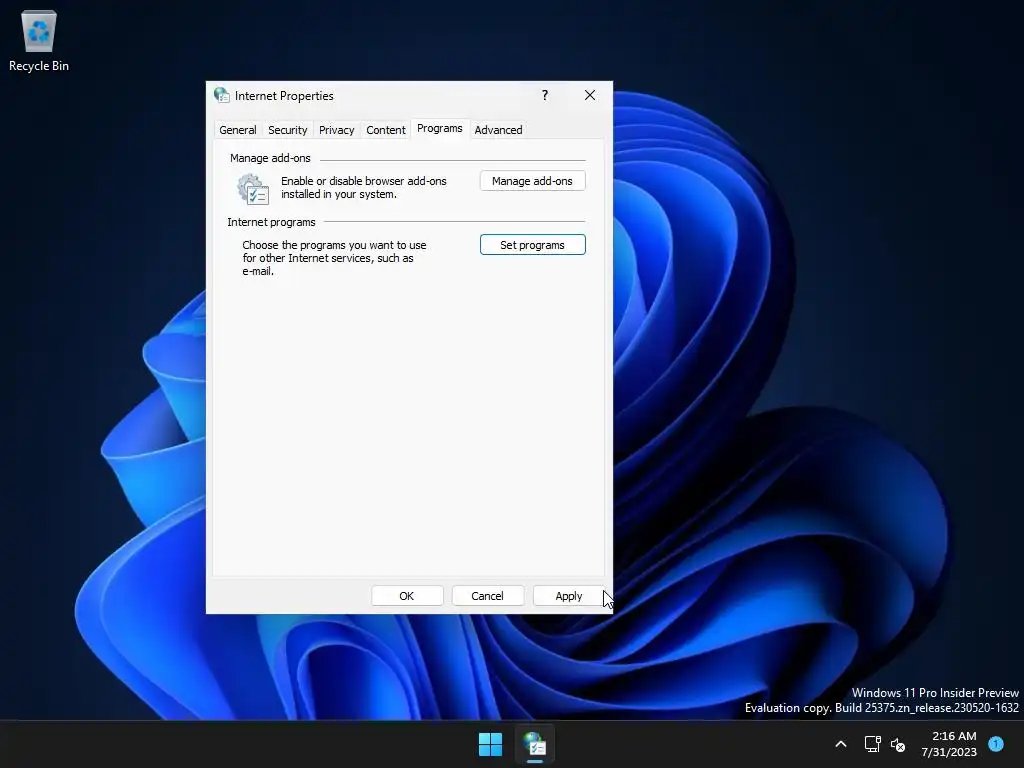Close the Internet Properties dialog

tap(590, 95)
